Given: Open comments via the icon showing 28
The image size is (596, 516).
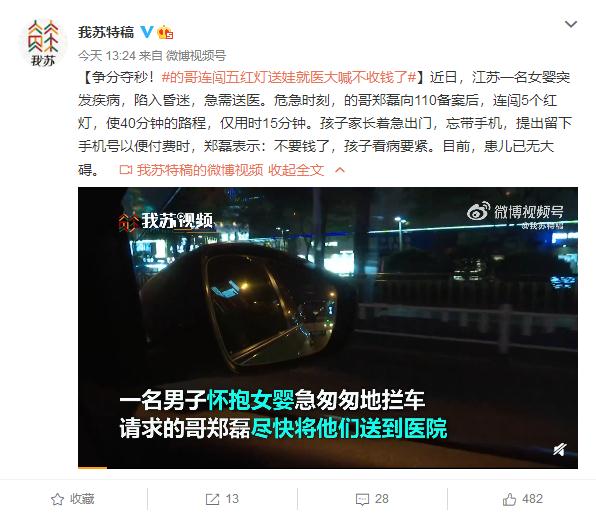Looking at the screenshot, I should pyautogui.click(x=372, y=499).
